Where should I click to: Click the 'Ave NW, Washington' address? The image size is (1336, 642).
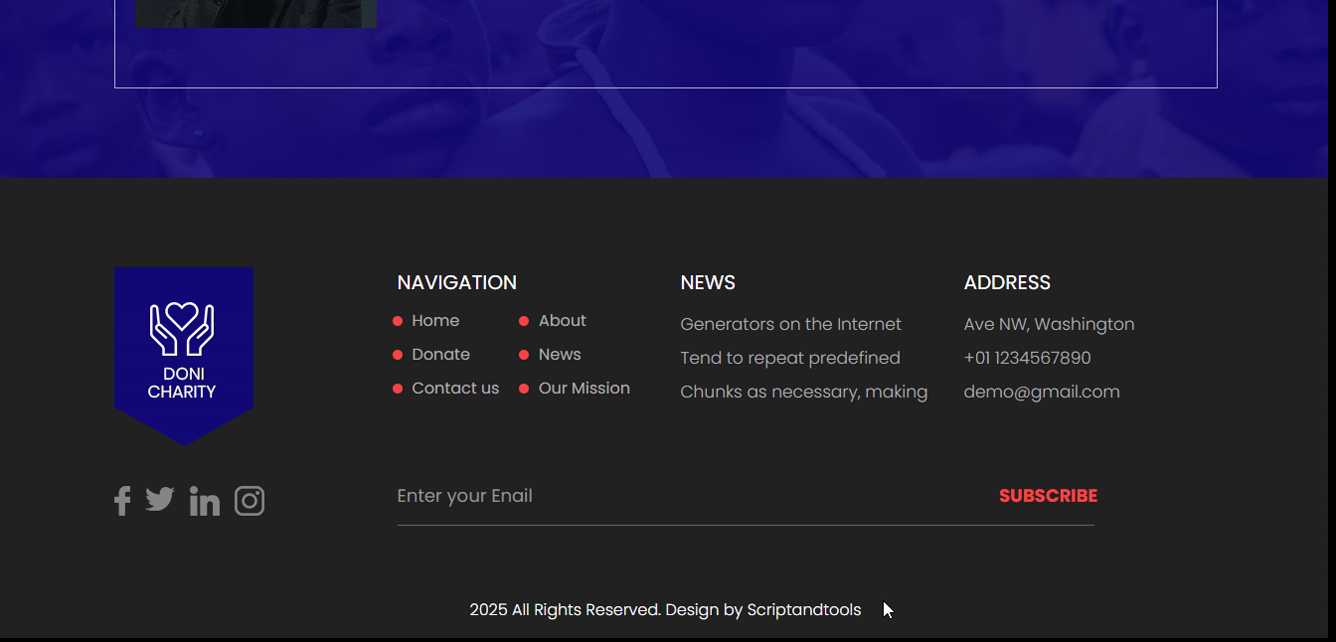coord(1049,324)
